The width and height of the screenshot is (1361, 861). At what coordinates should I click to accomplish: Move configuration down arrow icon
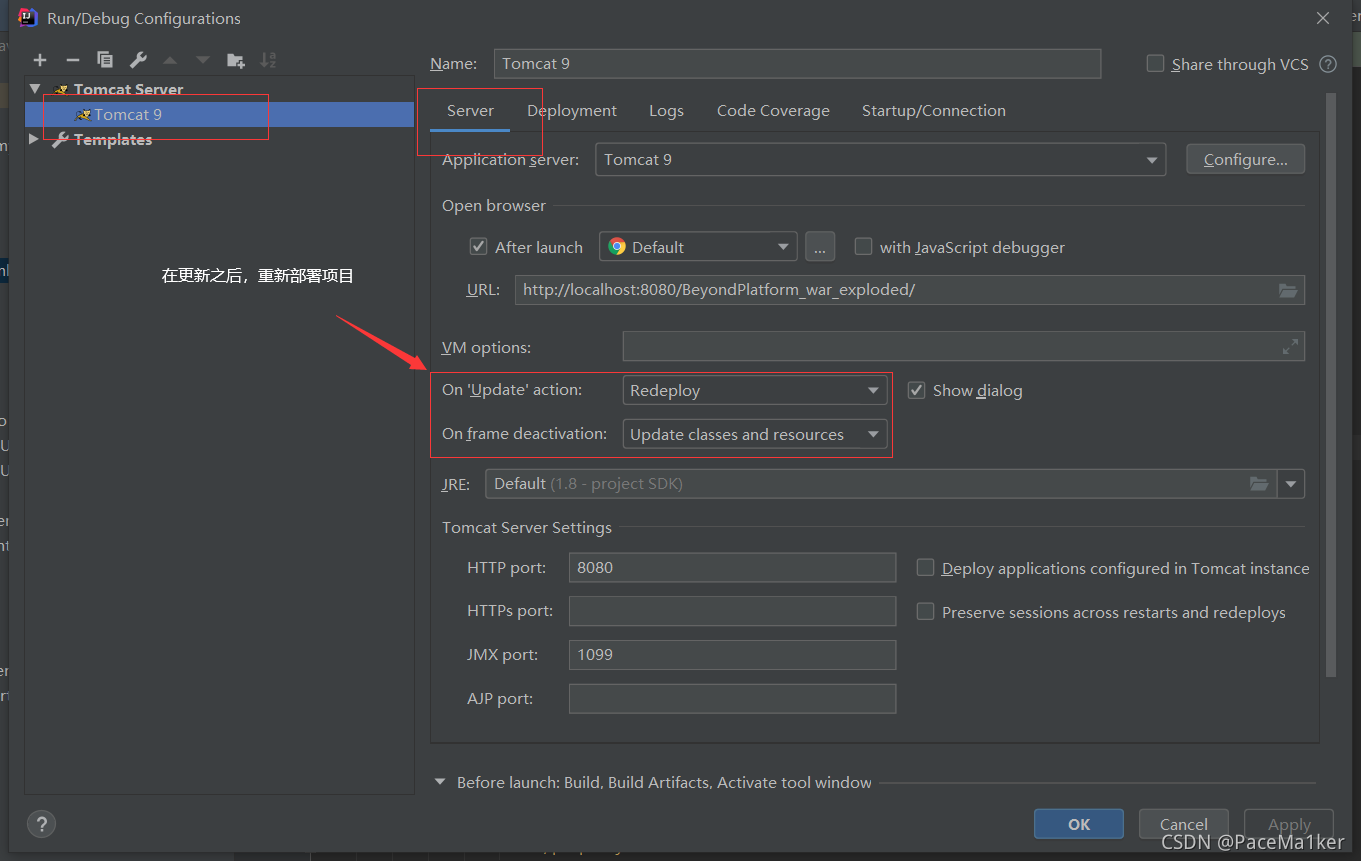coord(203,60)
